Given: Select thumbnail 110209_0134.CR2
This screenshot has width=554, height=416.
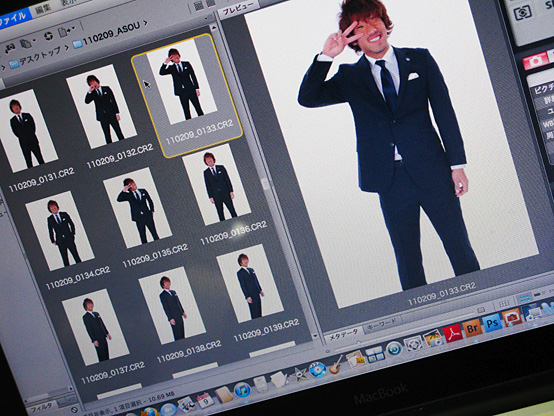Looking at the screenshot, I should point(60,231).
